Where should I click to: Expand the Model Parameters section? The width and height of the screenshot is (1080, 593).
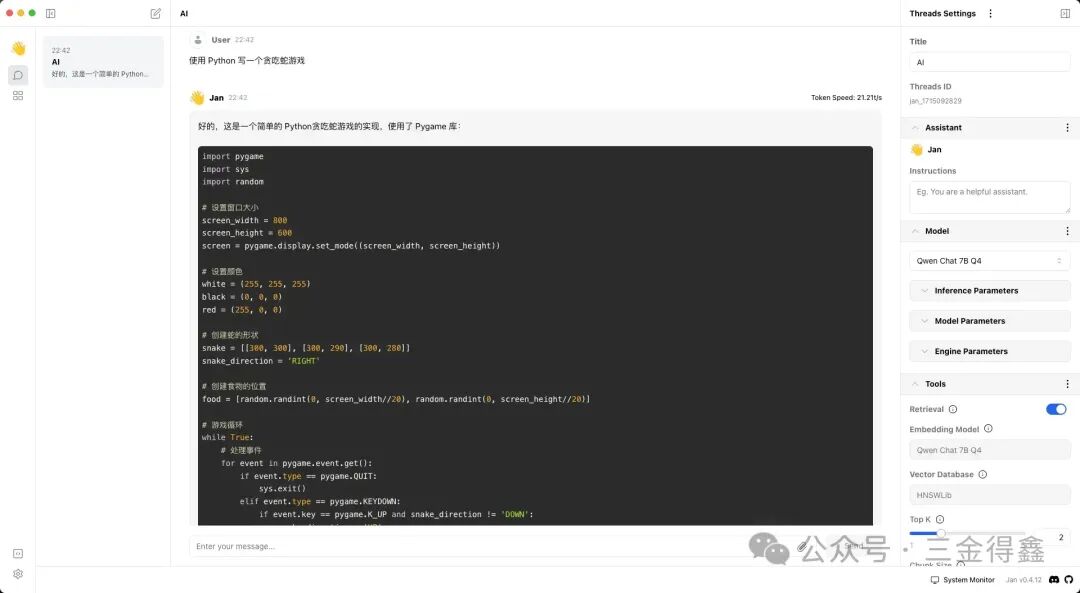pos(990,321)
